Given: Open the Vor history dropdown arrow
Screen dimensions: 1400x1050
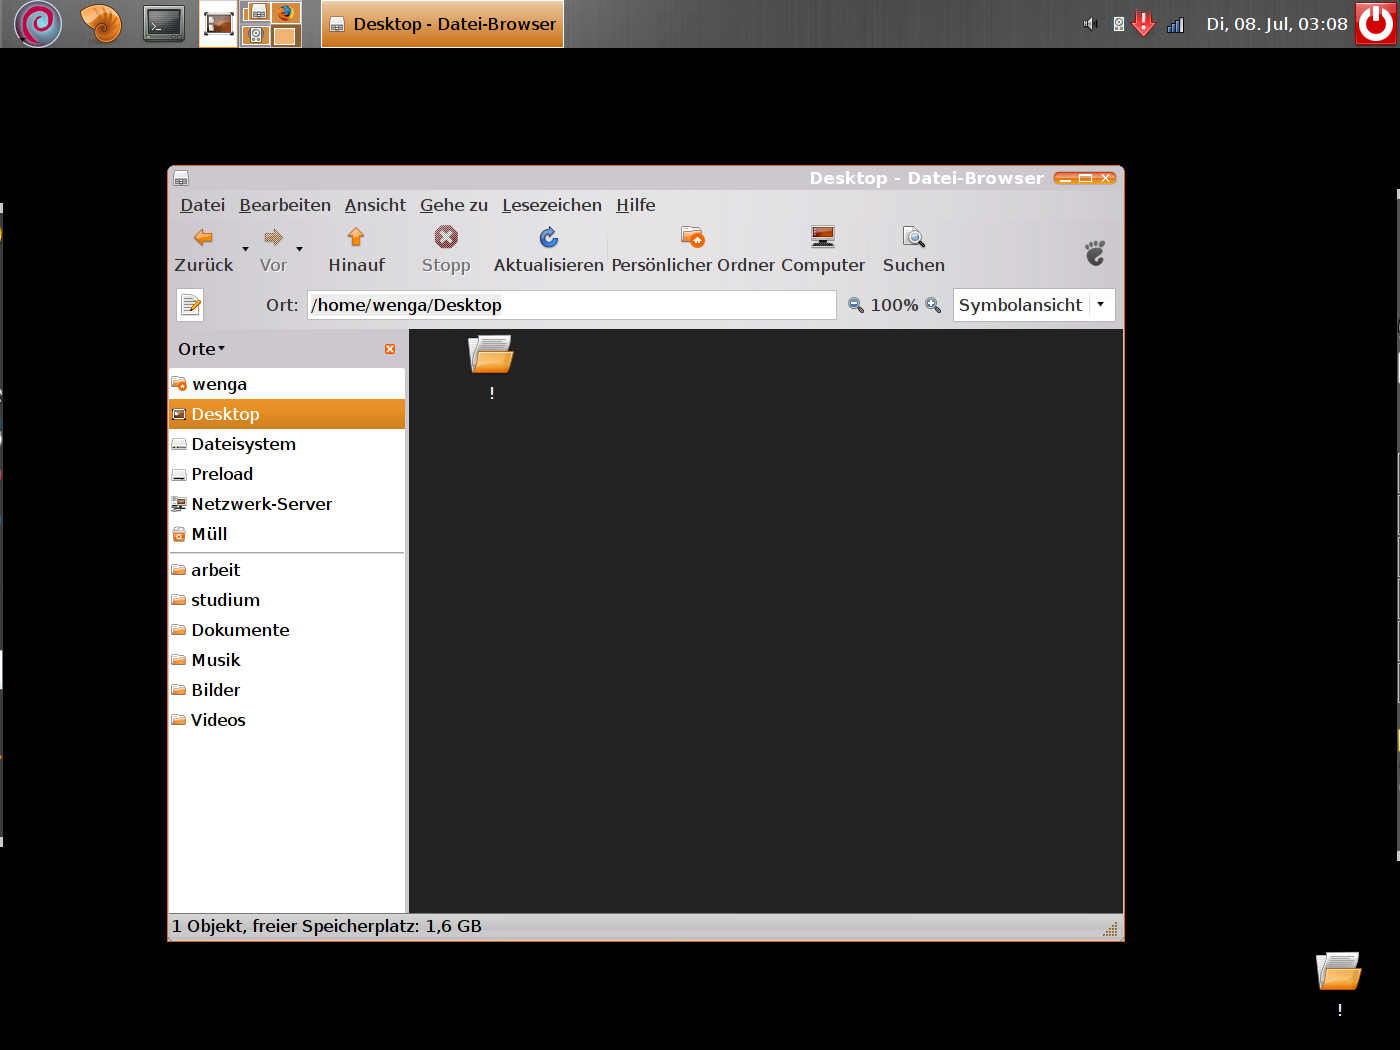Looking at the screenshot, I should 299,249.
